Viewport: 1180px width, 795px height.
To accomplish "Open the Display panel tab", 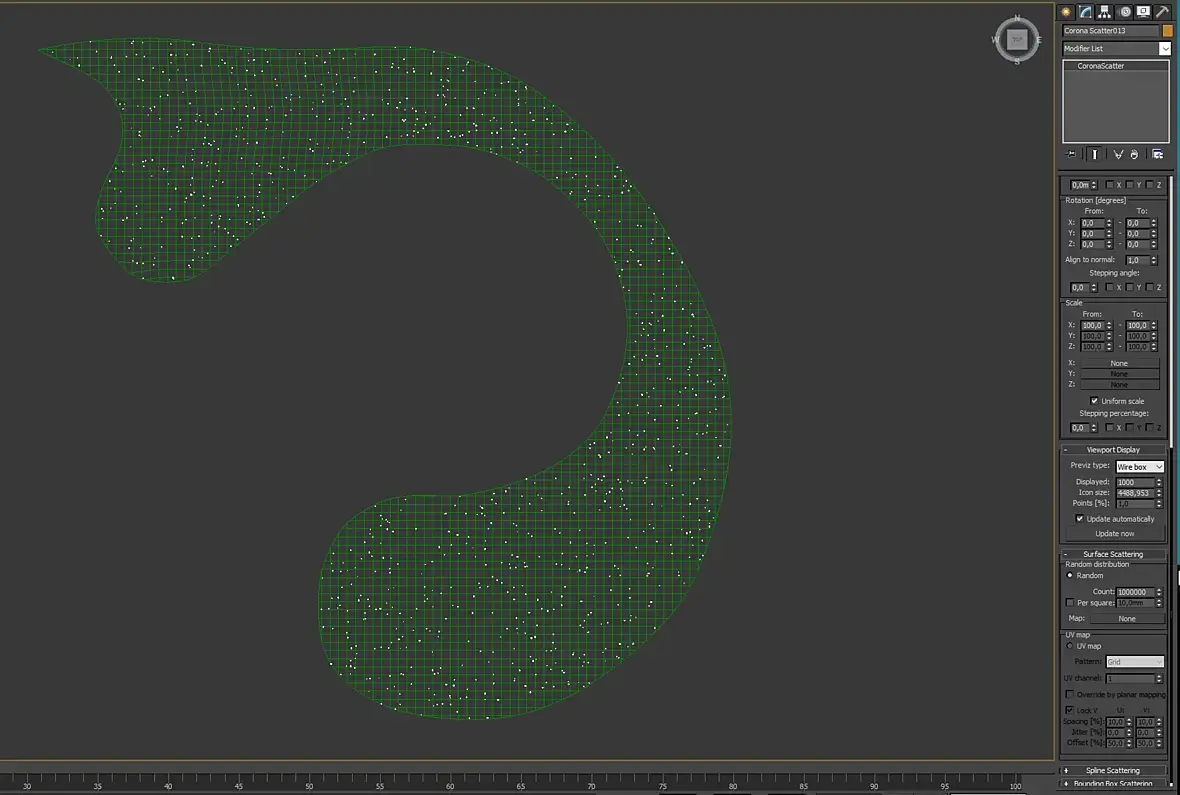I will tap(1143, 11).
